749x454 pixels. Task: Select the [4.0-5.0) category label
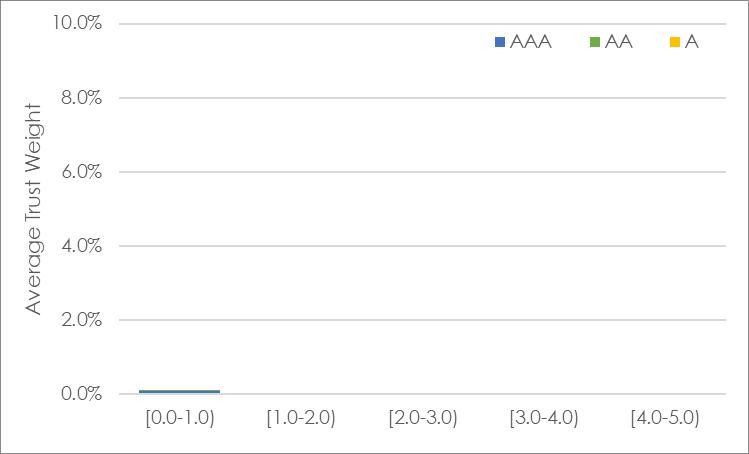(665, 418)
